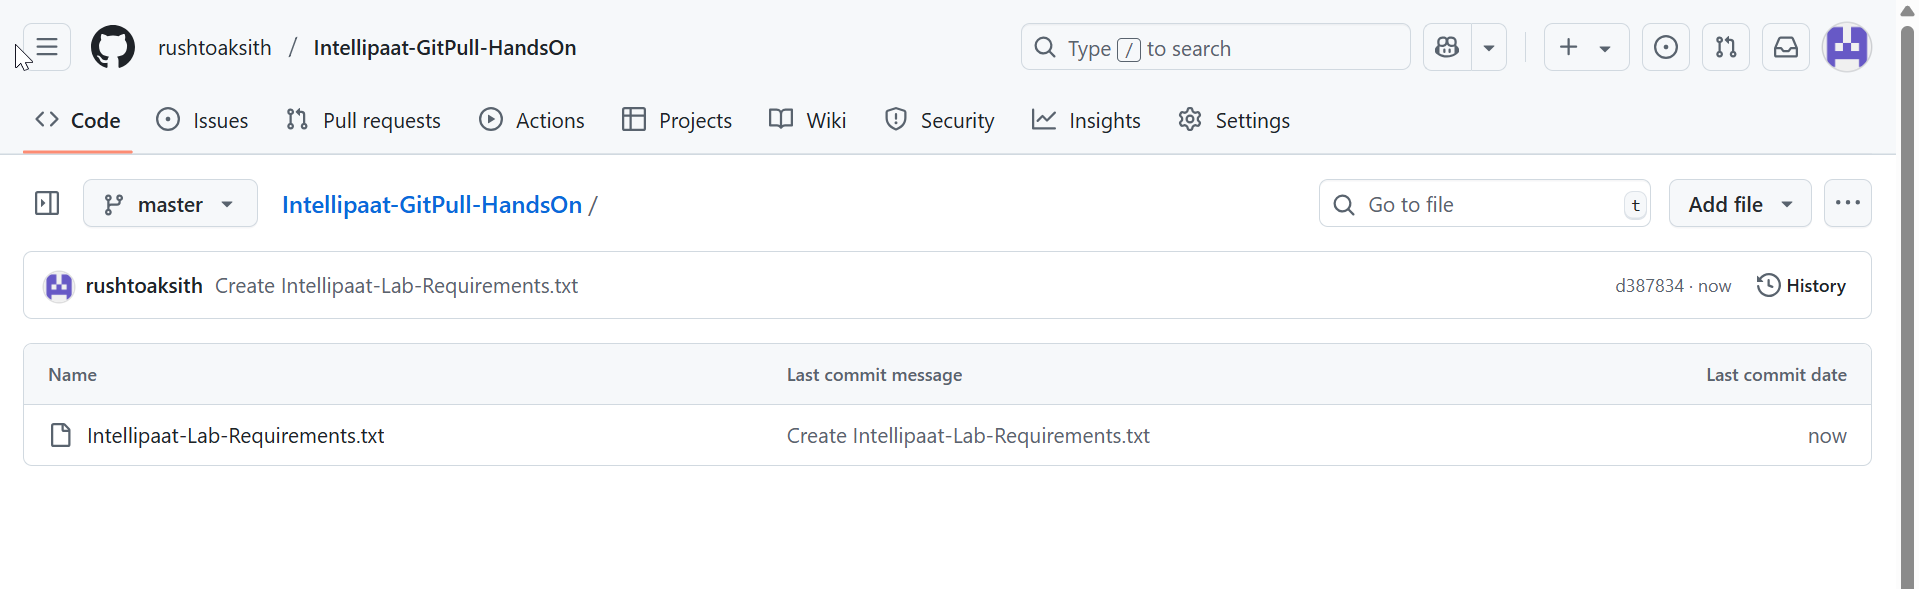Click the search magnifier icon in header
This screenshot has width=1919, height=589.
pyautogui.click(x=1045, y=47)
